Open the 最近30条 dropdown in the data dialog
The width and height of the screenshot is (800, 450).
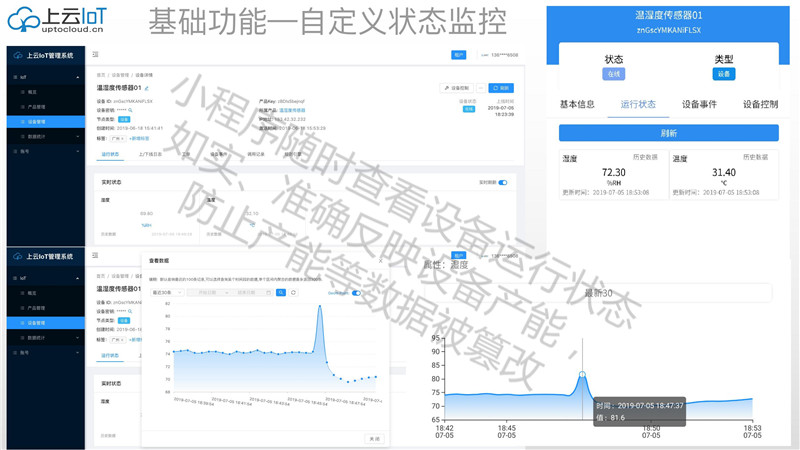tap(167, 293)
